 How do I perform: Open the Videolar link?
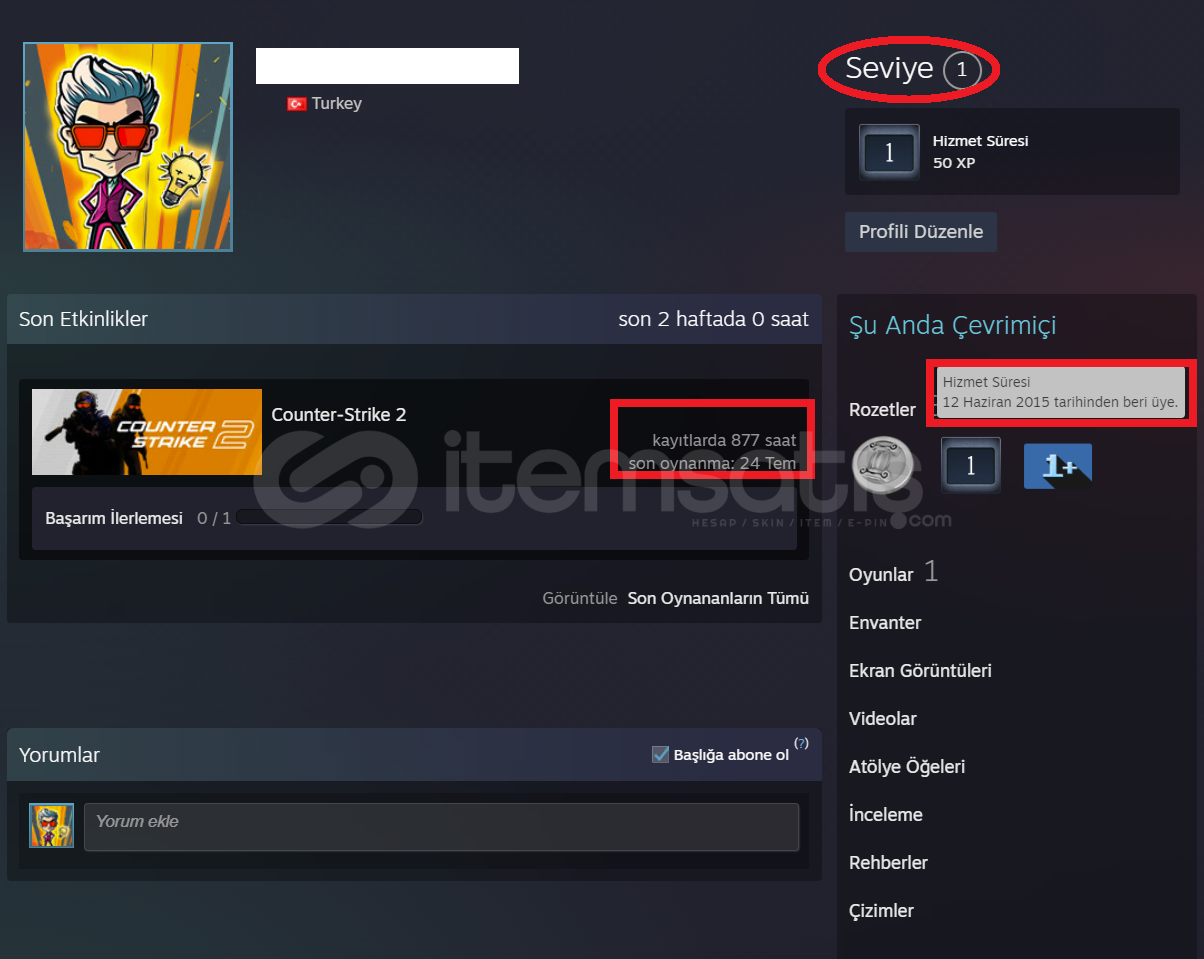(x=883, y=719)
